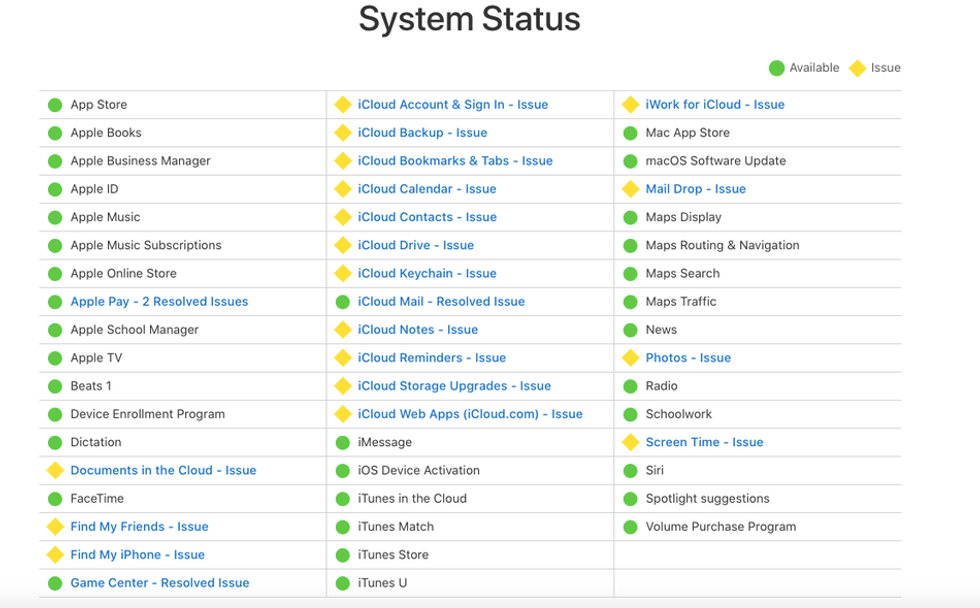Click the green dot beside iCloud Mail
The width and height of the screenshot is (980, 608).
[x=343, y=302]
